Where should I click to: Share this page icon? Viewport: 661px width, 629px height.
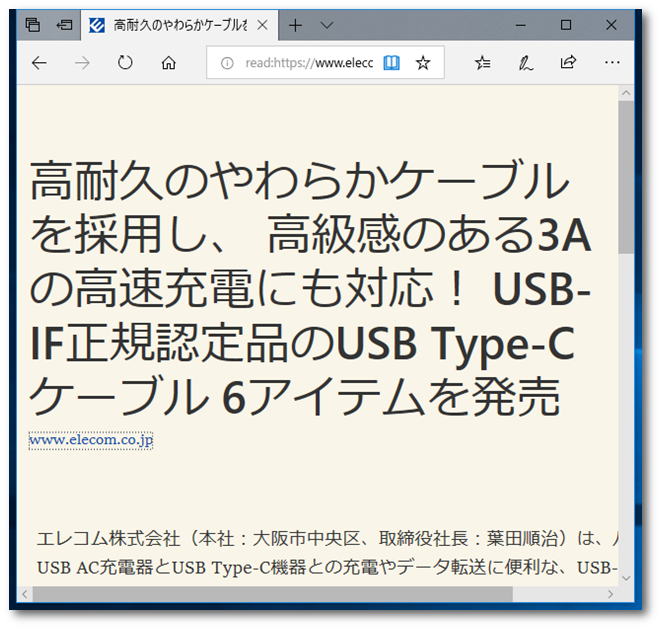(x=568, y=63)
